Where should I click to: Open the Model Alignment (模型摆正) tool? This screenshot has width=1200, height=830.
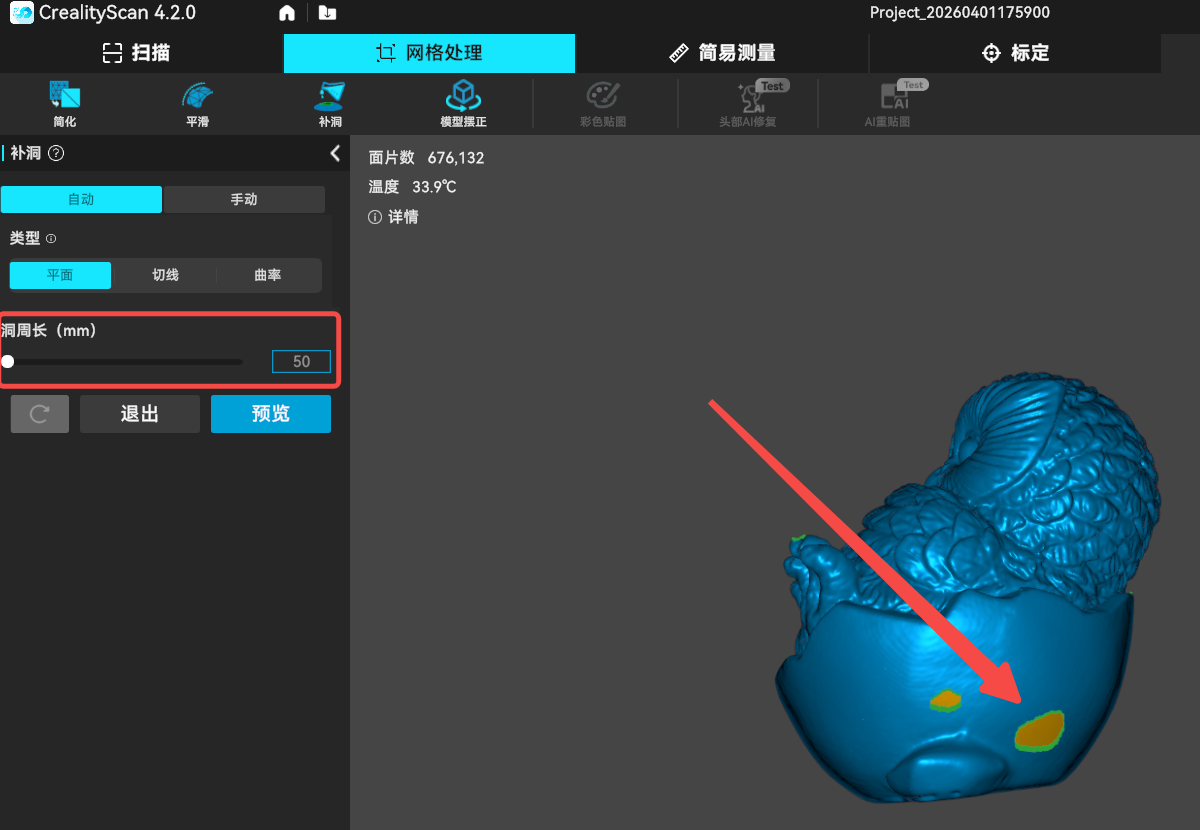pos(463,97)
